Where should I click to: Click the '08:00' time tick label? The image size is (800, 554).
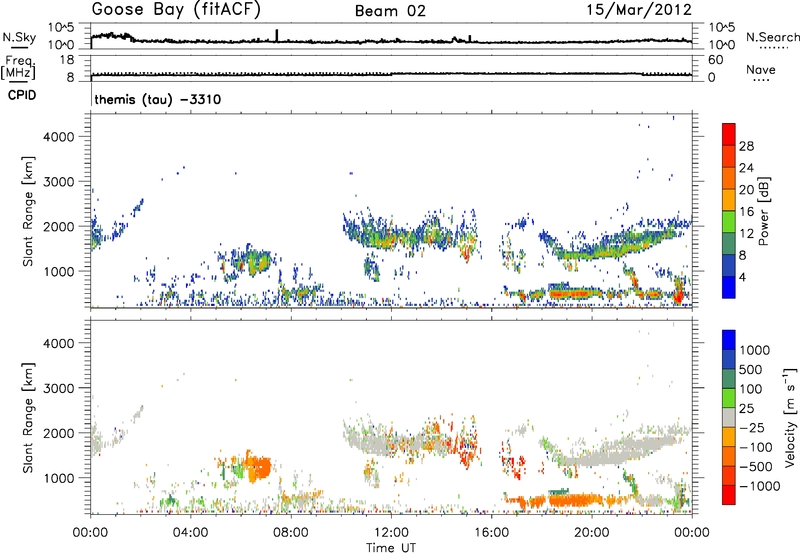(x=290, y=533)
